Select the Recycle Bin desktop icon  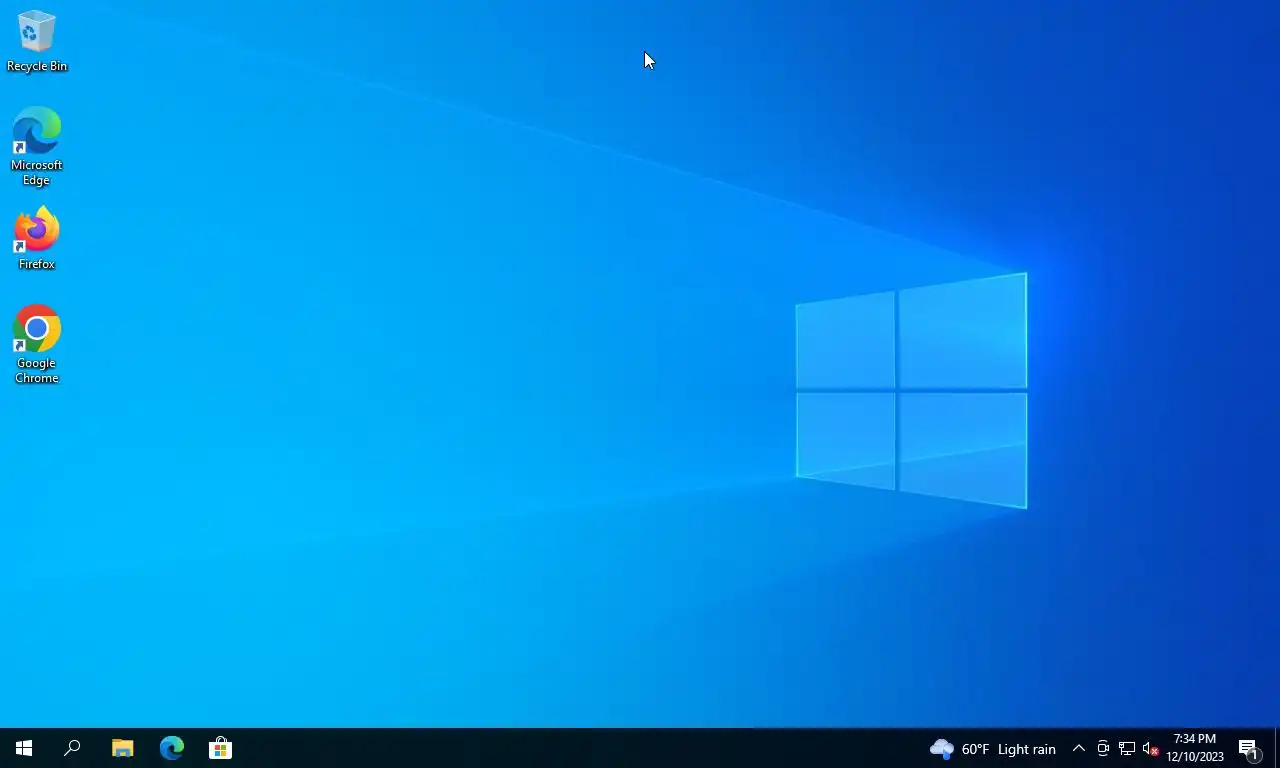(x=37, y=41)
